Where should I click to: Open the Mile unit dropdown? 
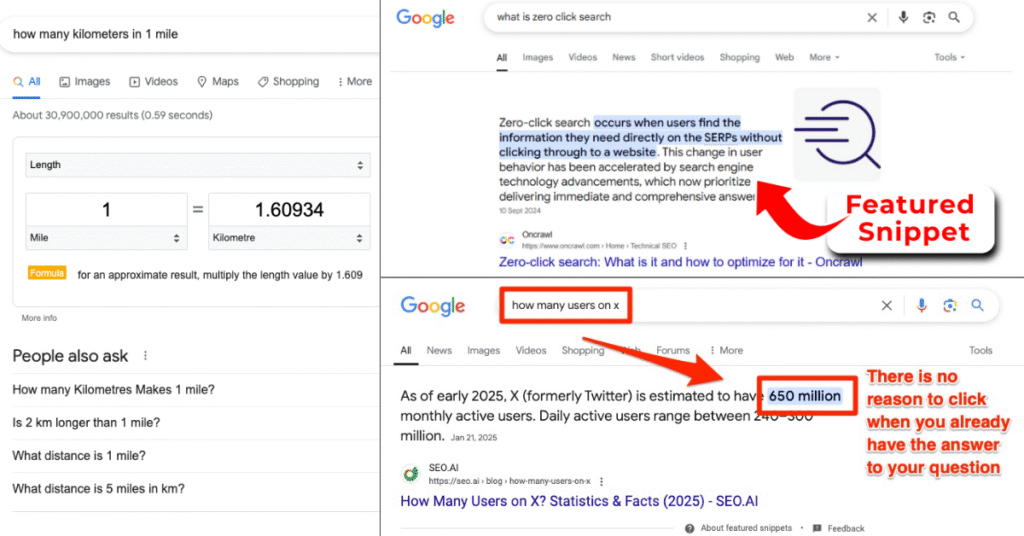point(106,238)
